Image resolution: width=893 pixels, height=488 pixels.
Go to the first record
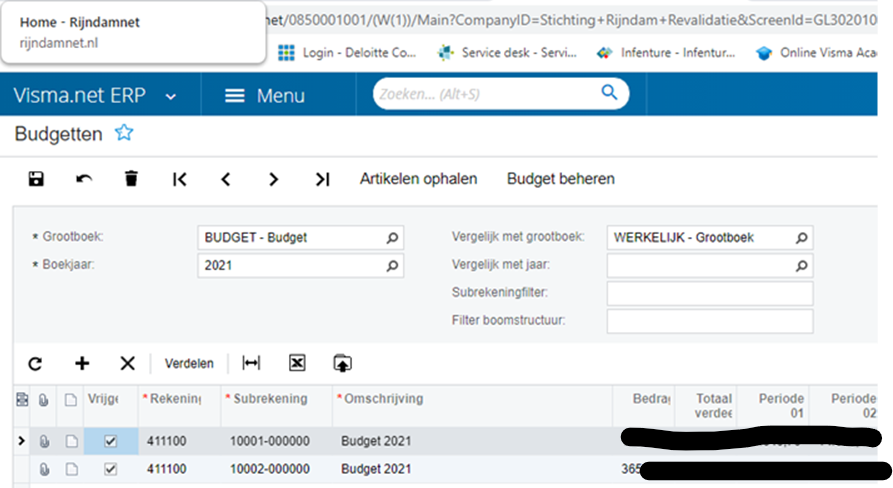pyautogui.click(x=179, y=179)
